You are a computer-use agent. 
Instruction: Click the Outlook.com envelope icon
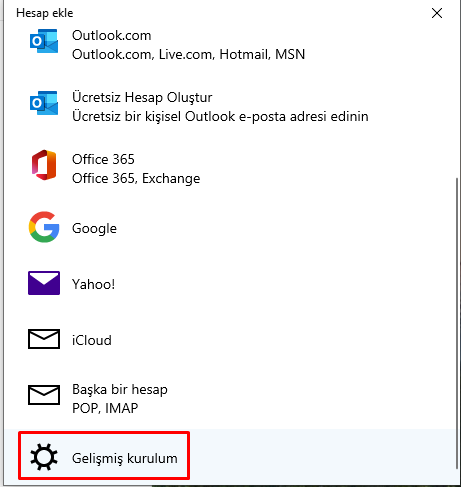point(44,41)
